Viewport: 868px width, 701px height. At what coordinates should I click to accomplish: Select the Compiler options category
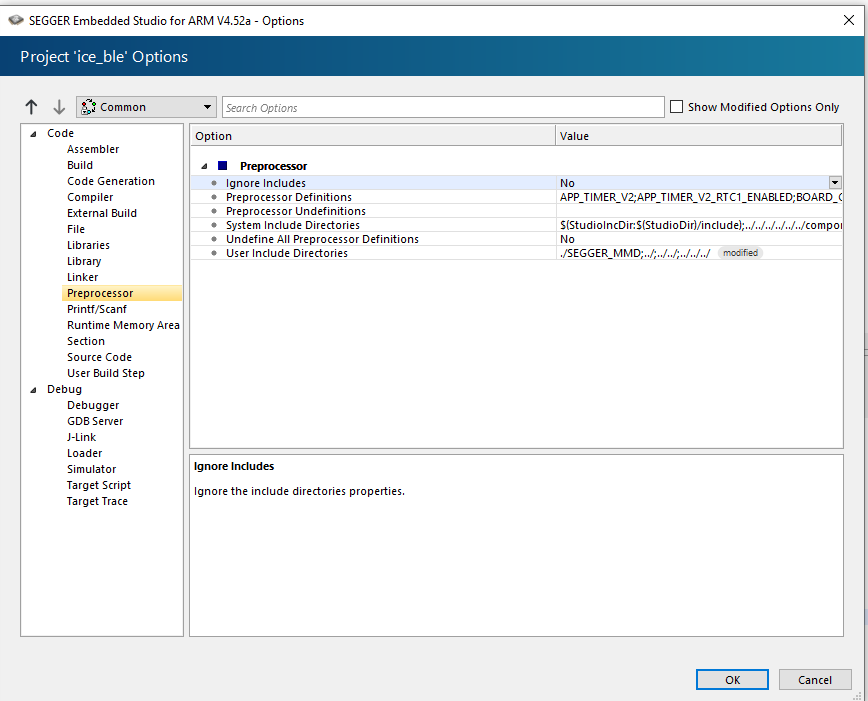pos(90,197)
